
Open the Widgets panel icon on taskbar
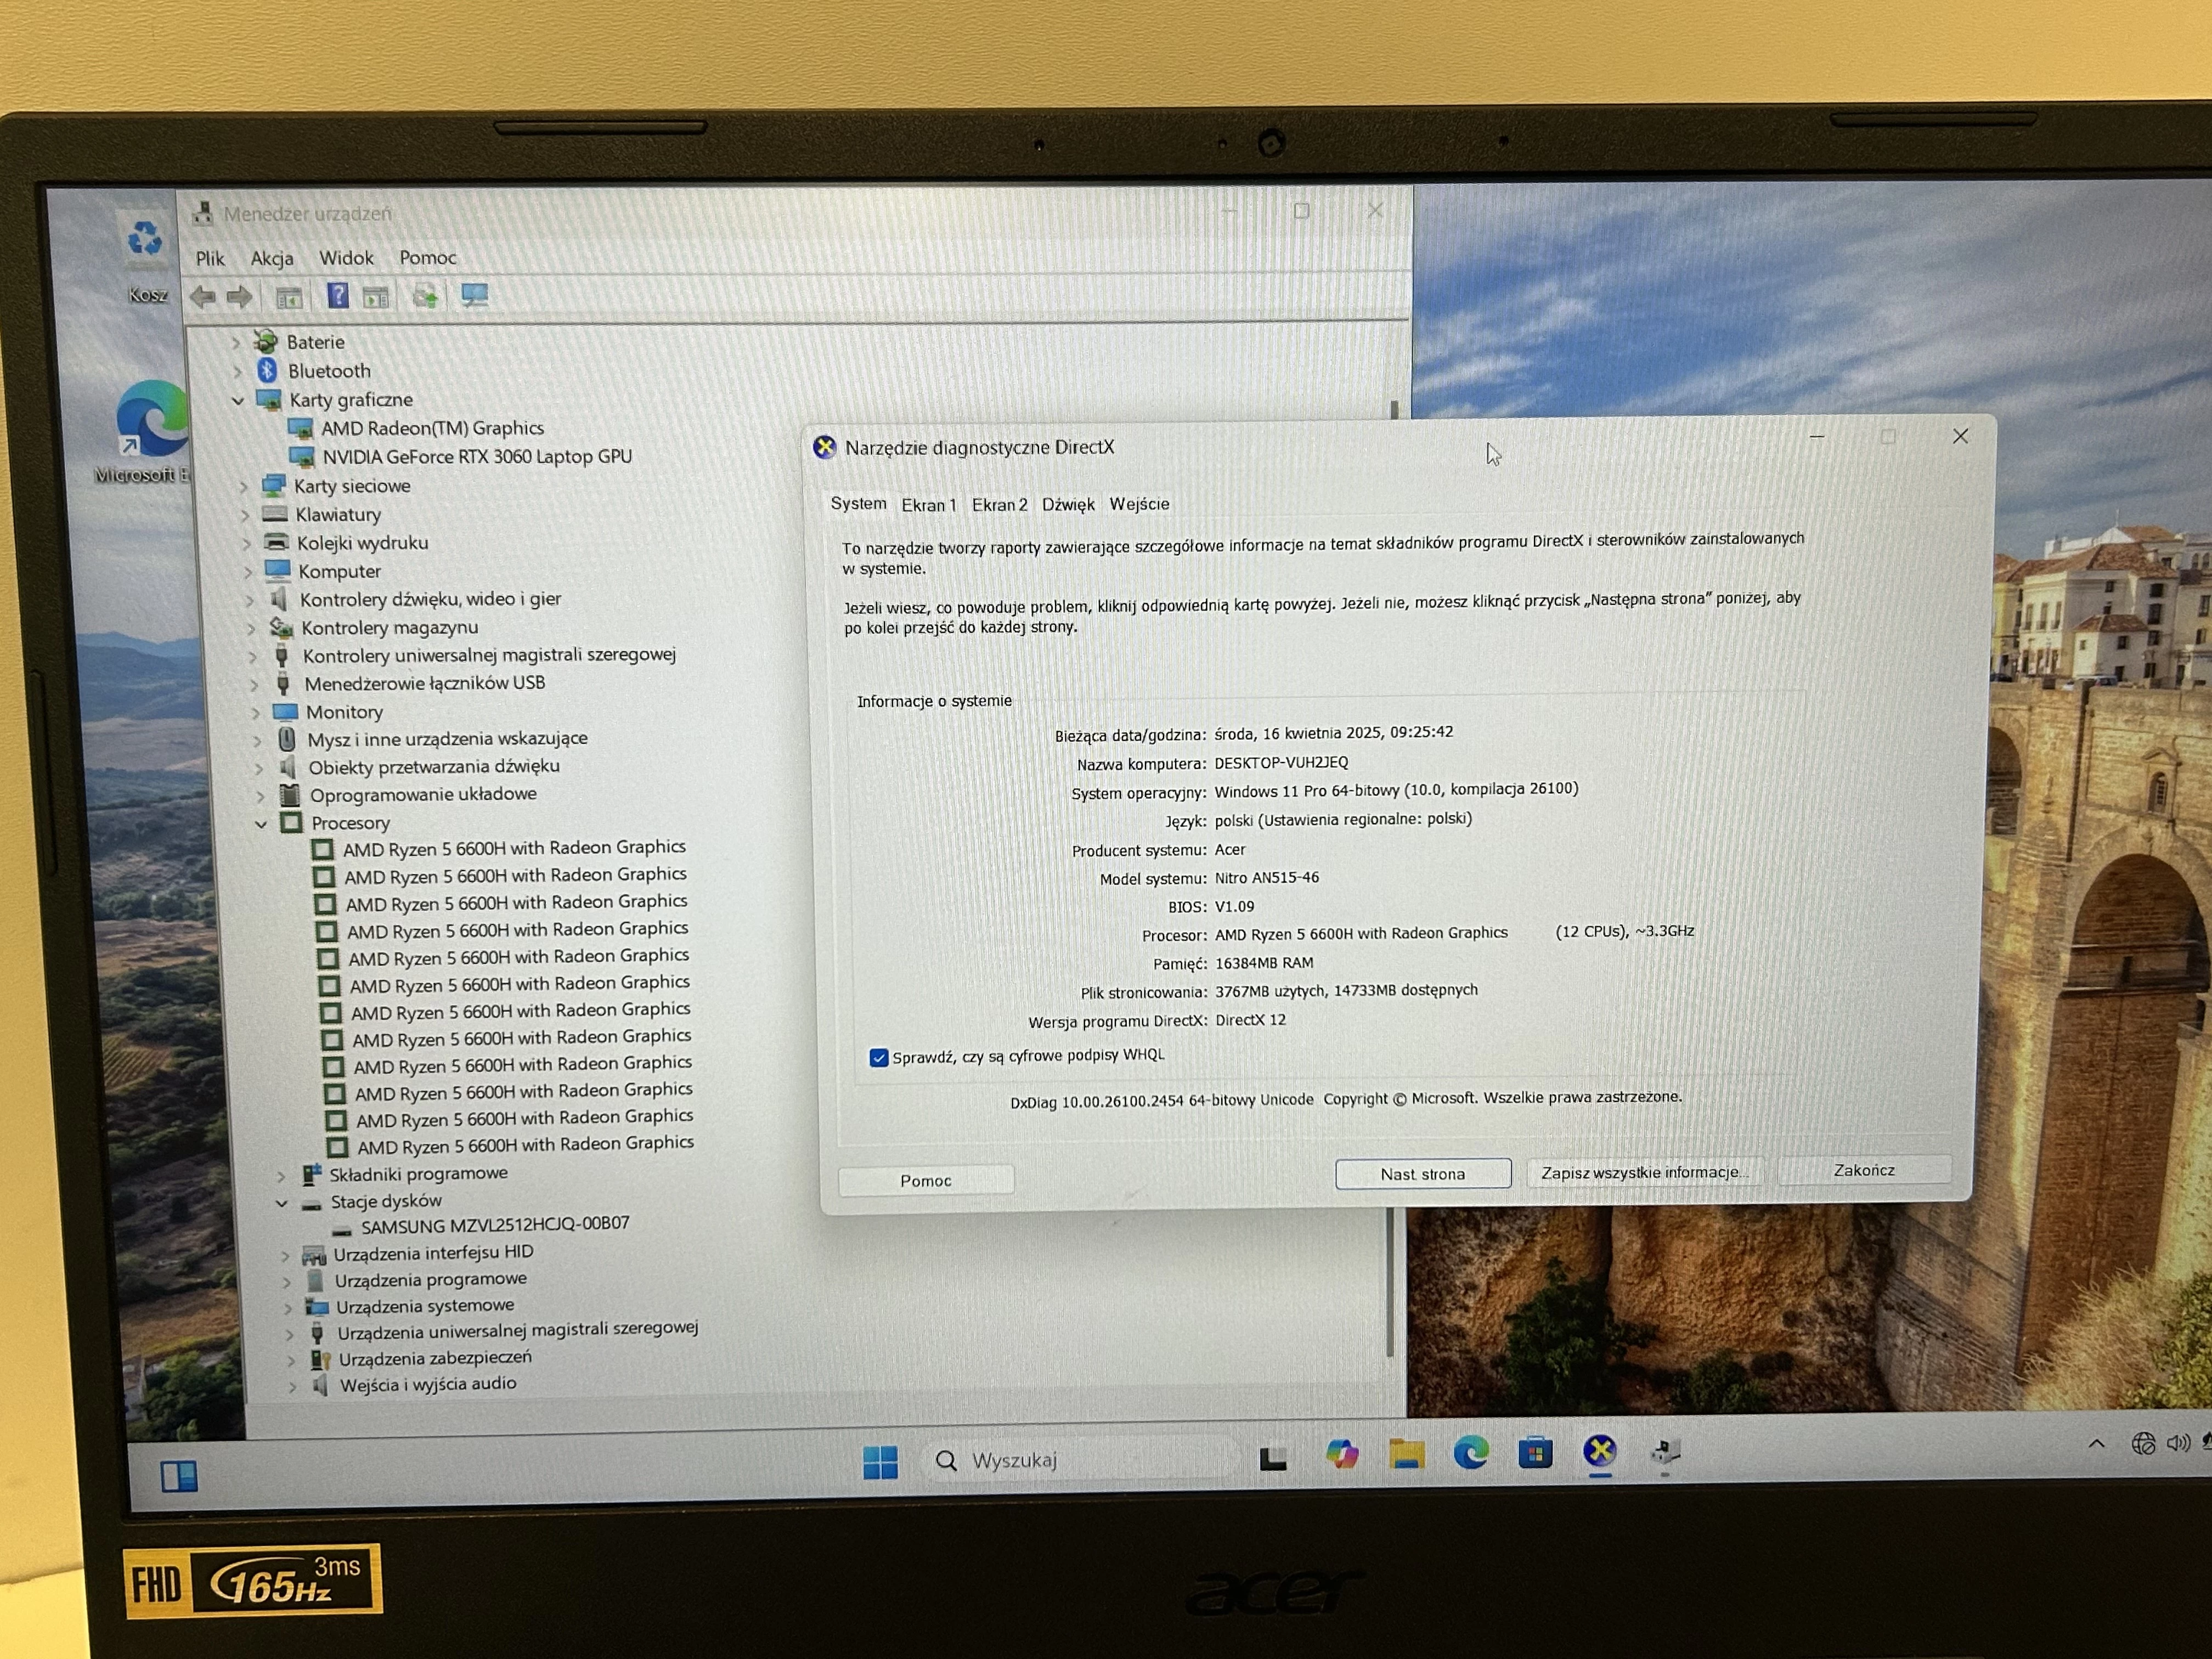tap(179, 1476)
